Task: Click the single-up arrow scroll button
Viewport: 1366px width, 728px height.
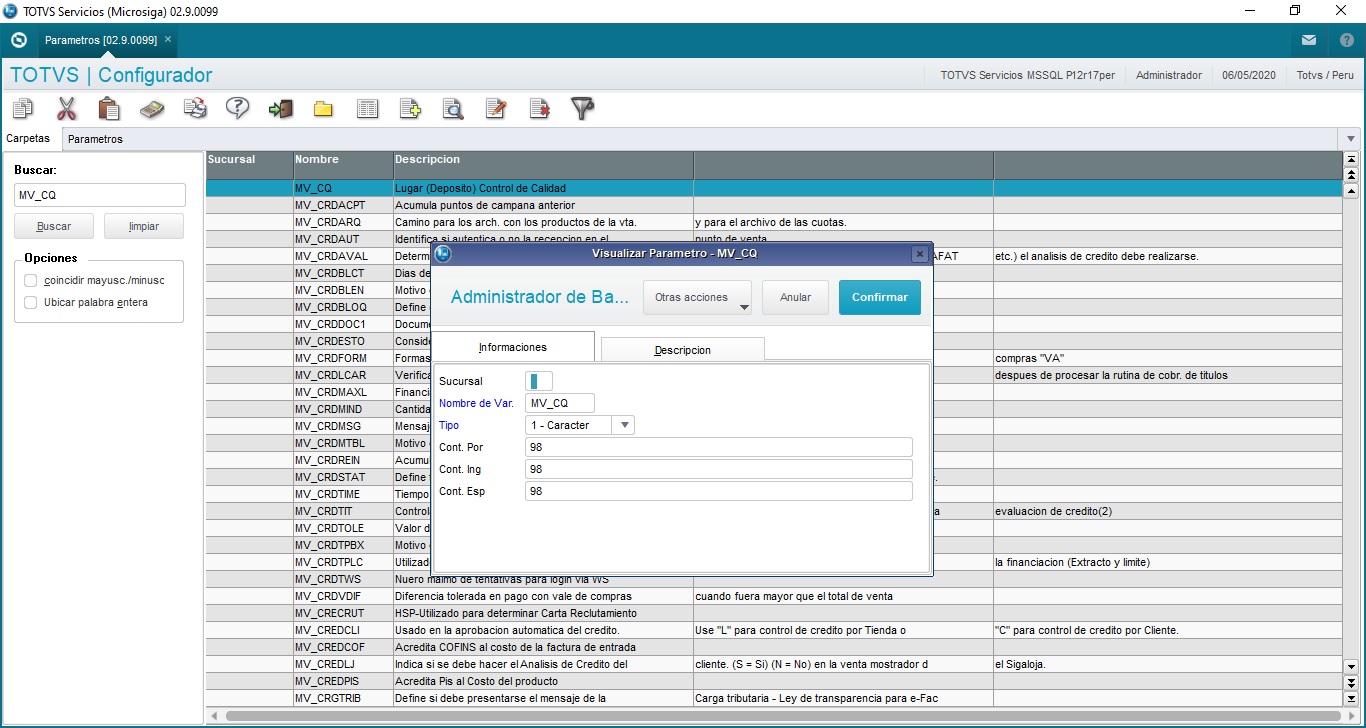Action: click(1351, 190)
